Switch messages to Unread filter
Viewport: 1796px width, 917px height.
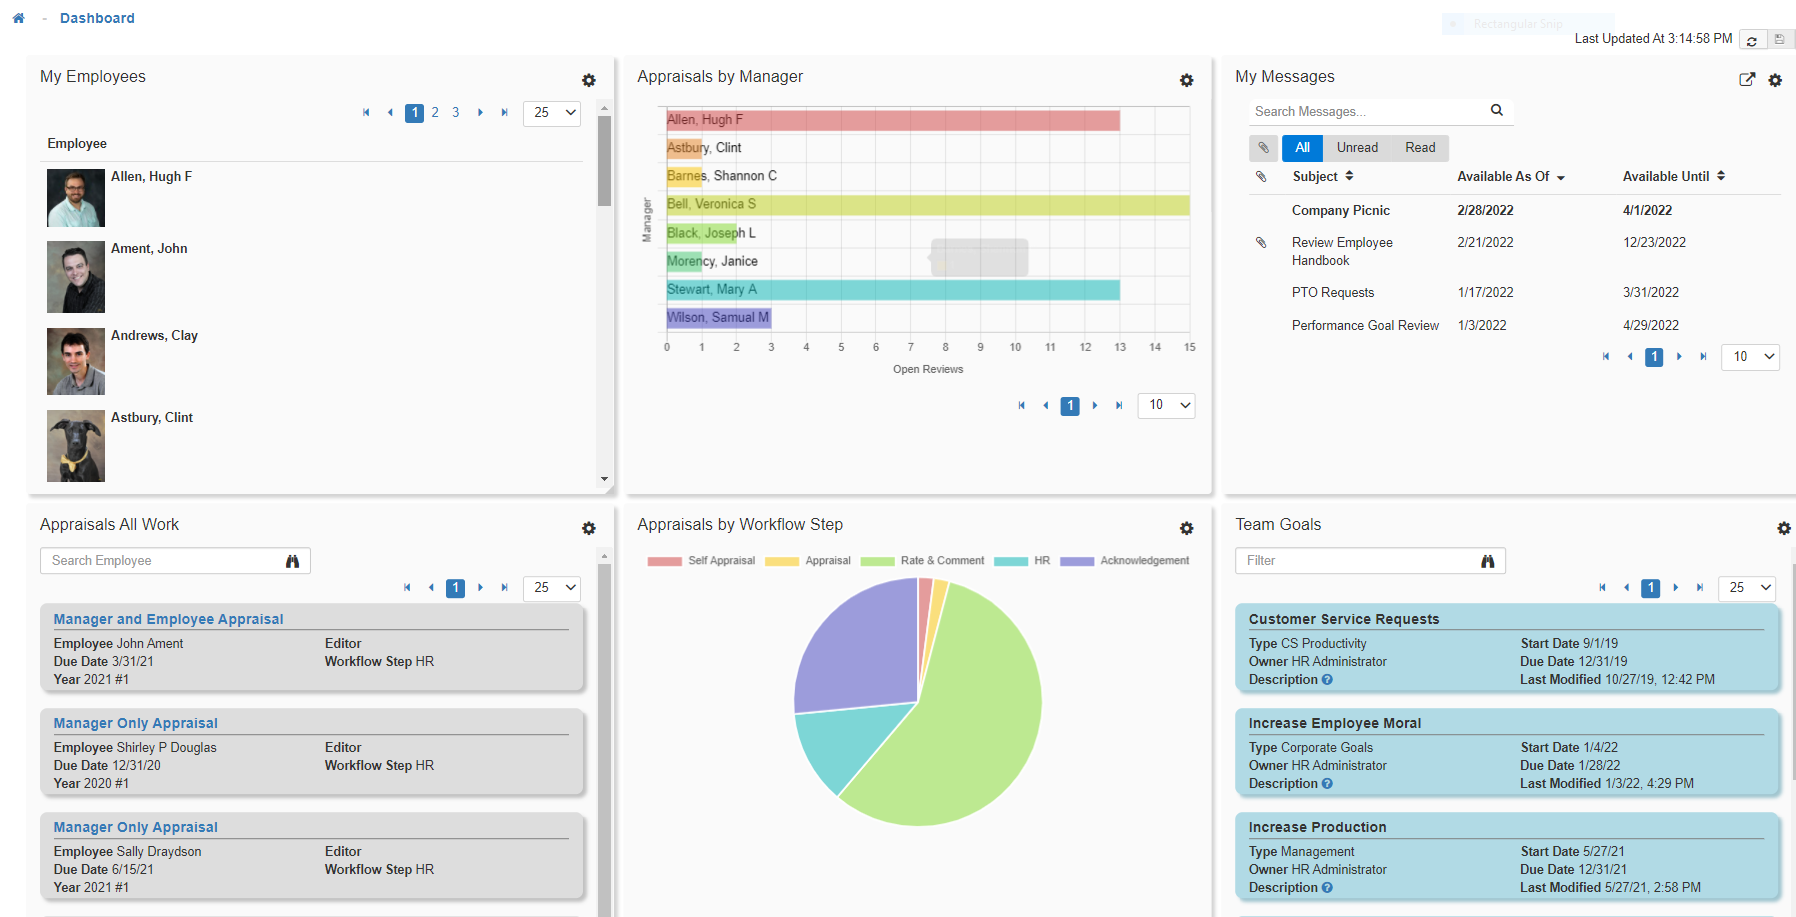1357,147
